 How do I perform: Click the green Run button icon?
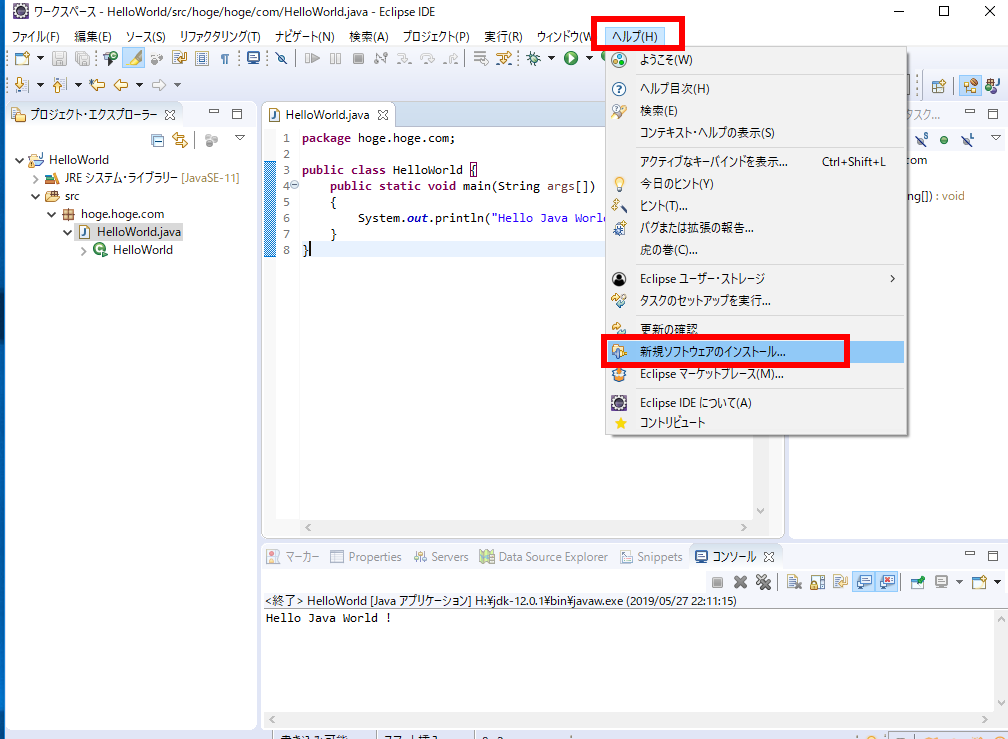[x=571, y=58]
